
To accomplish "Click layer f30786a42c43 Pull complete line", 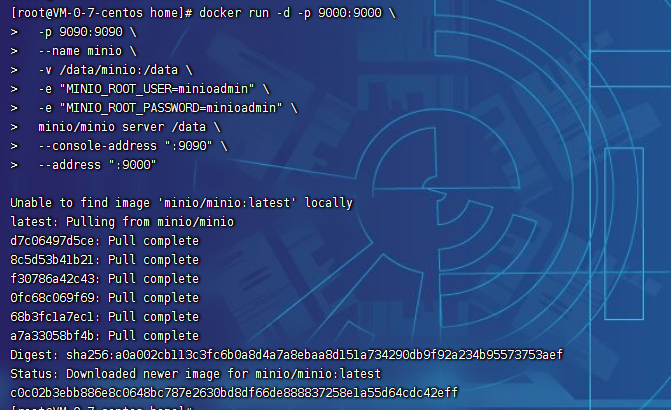I will 105,279.
